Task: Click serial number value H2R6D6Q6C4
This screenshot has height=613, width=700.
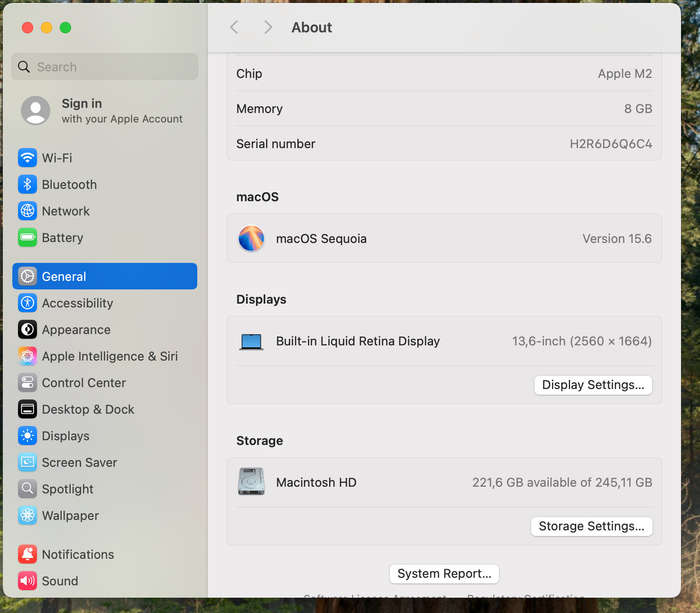Action: [610, 144]
